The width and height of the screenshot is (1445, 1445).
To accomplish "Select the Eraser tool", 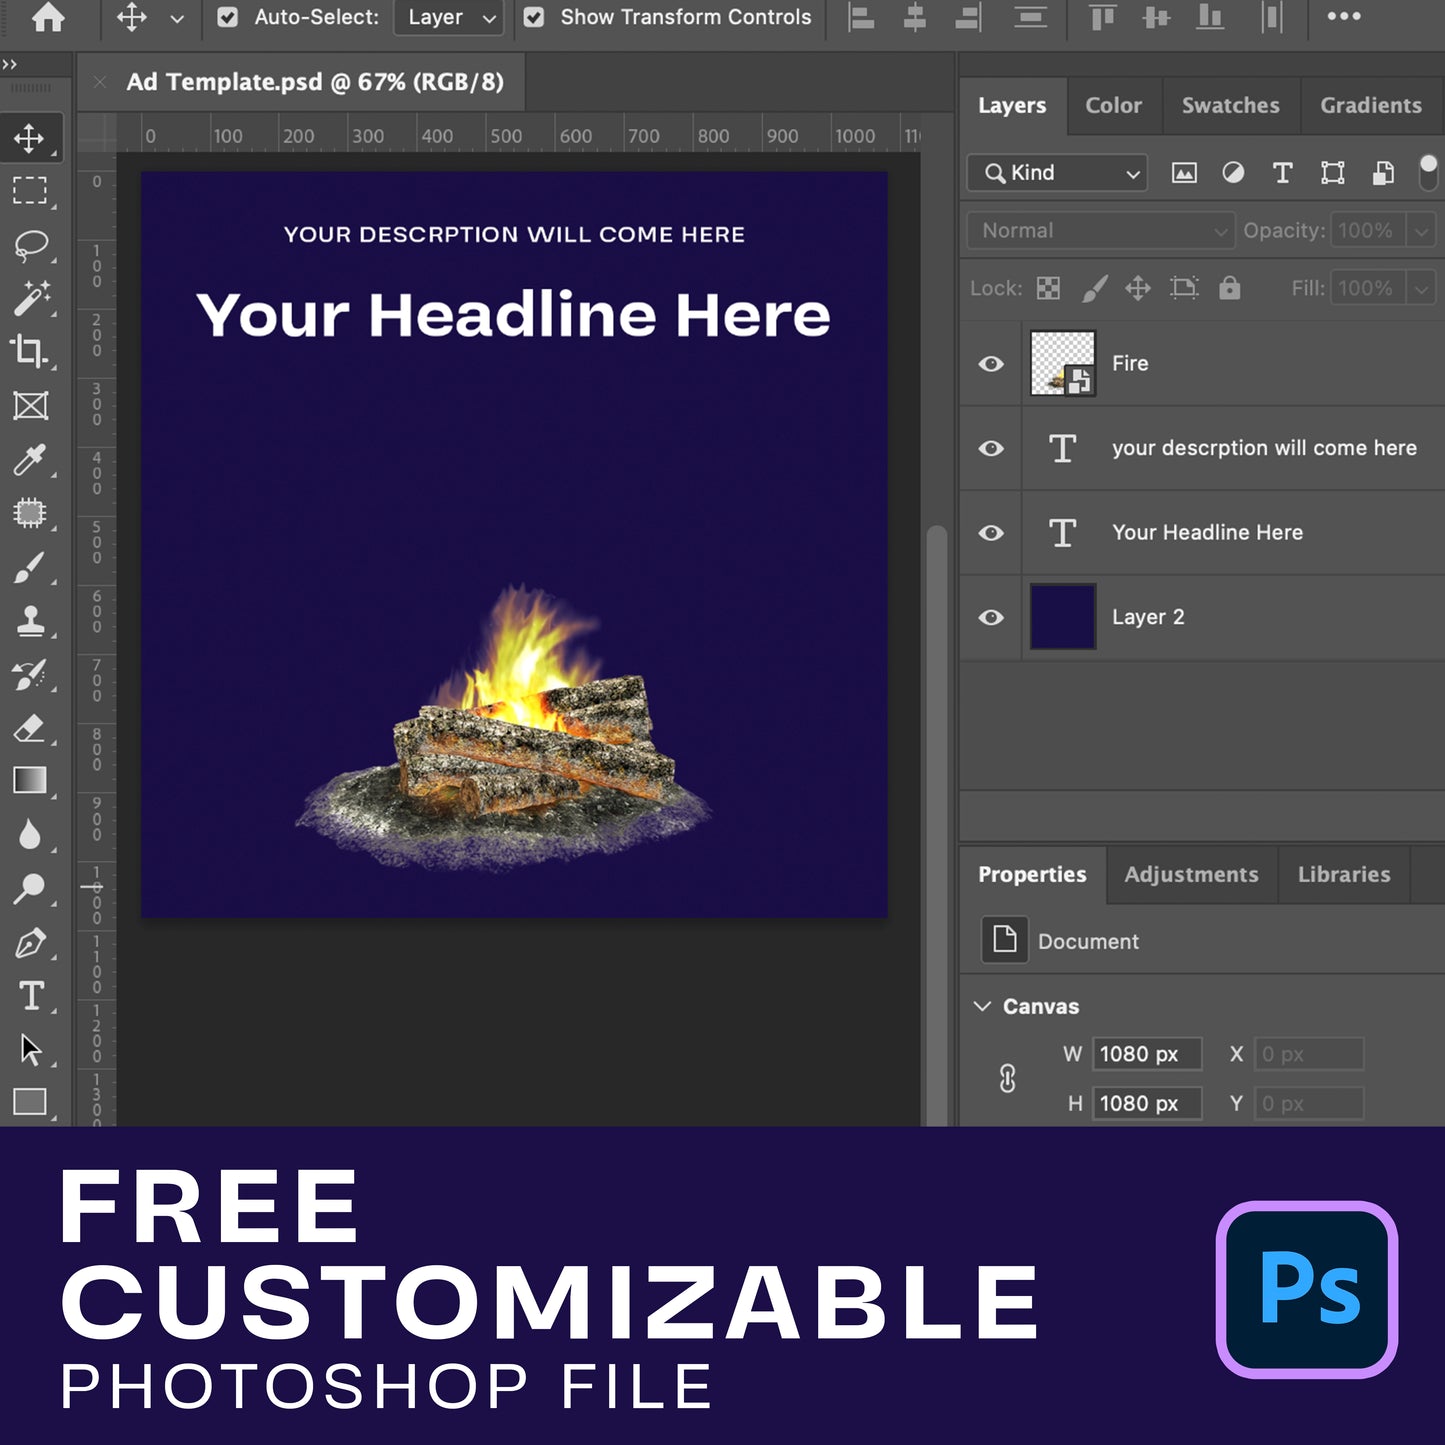I will [30, 728].
